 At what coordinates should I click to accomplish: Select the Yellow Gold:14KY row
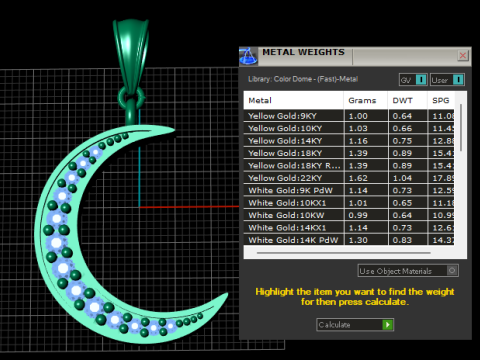pyautogui.click(x=349, y=141)
